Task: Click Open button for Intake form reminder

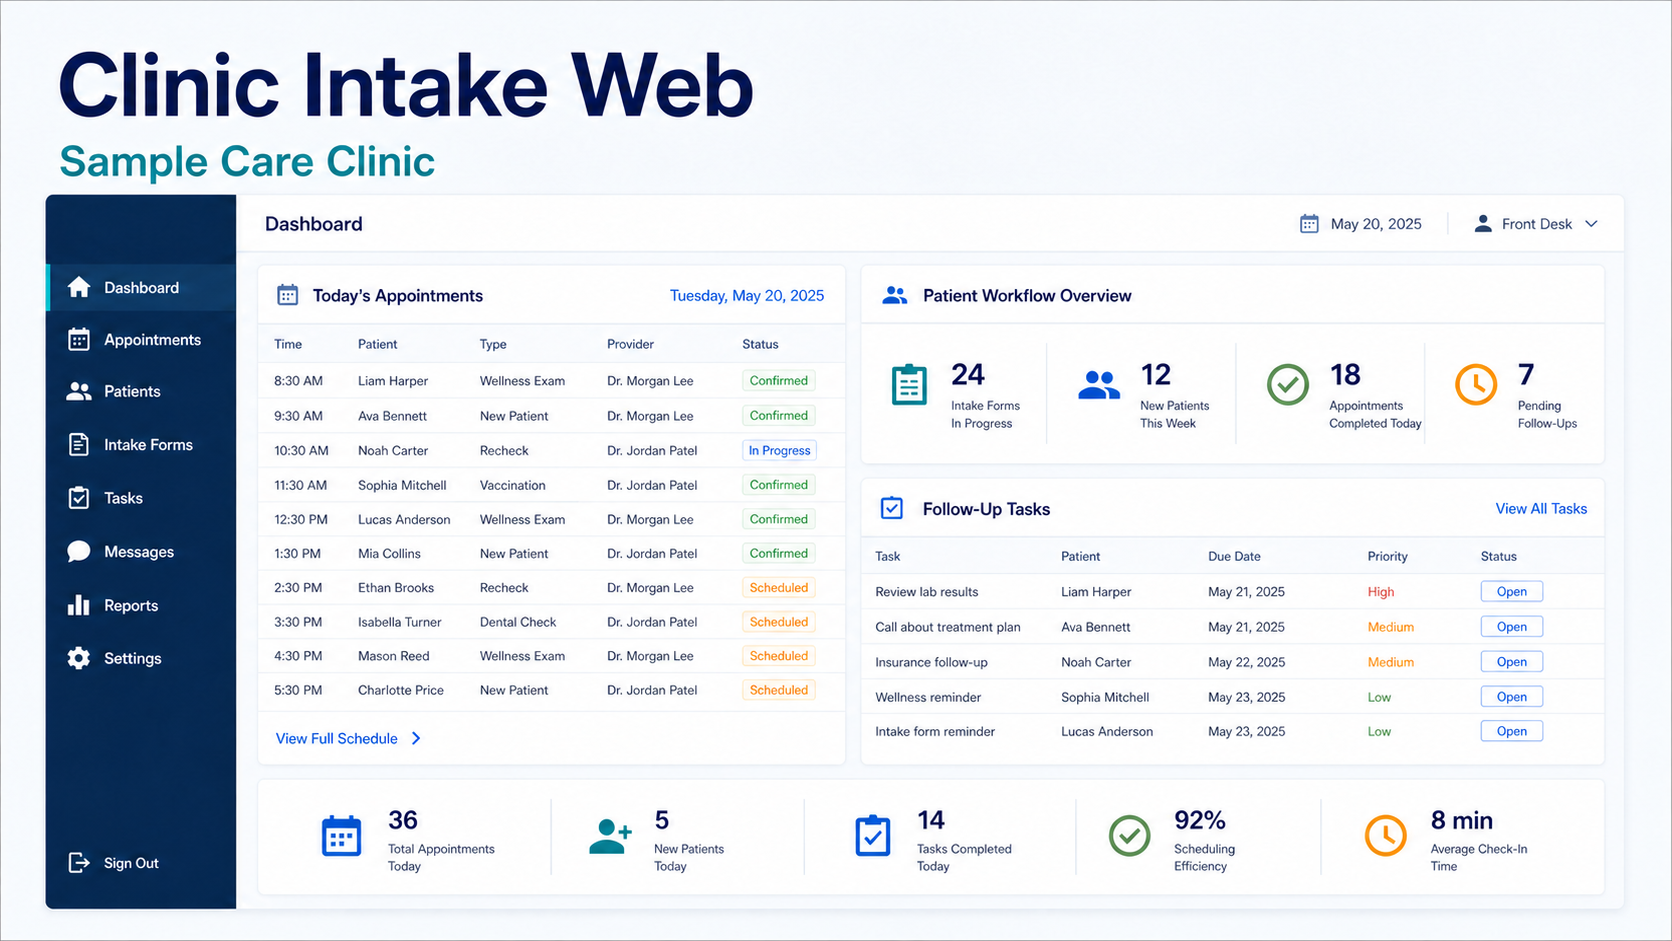Action: (x=1512, y=732)
